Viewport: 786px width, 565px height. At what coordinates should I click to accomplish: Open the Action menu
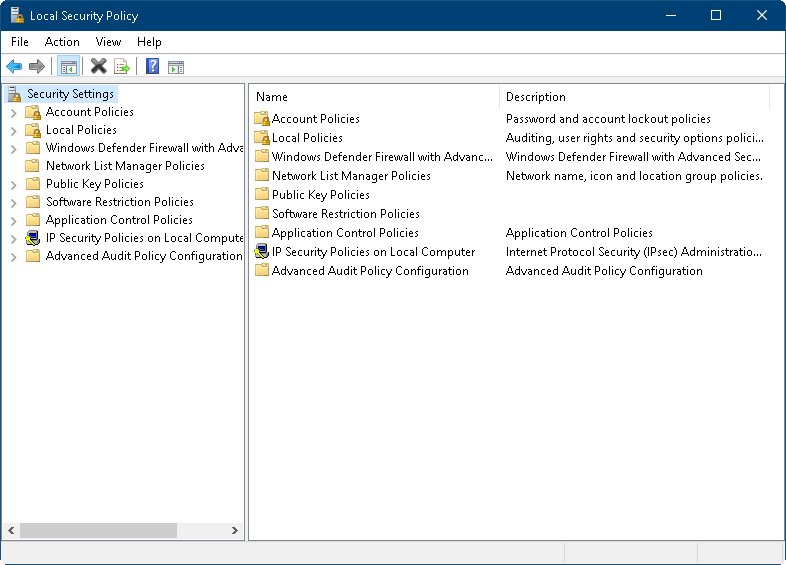click(x=62, y=42)
